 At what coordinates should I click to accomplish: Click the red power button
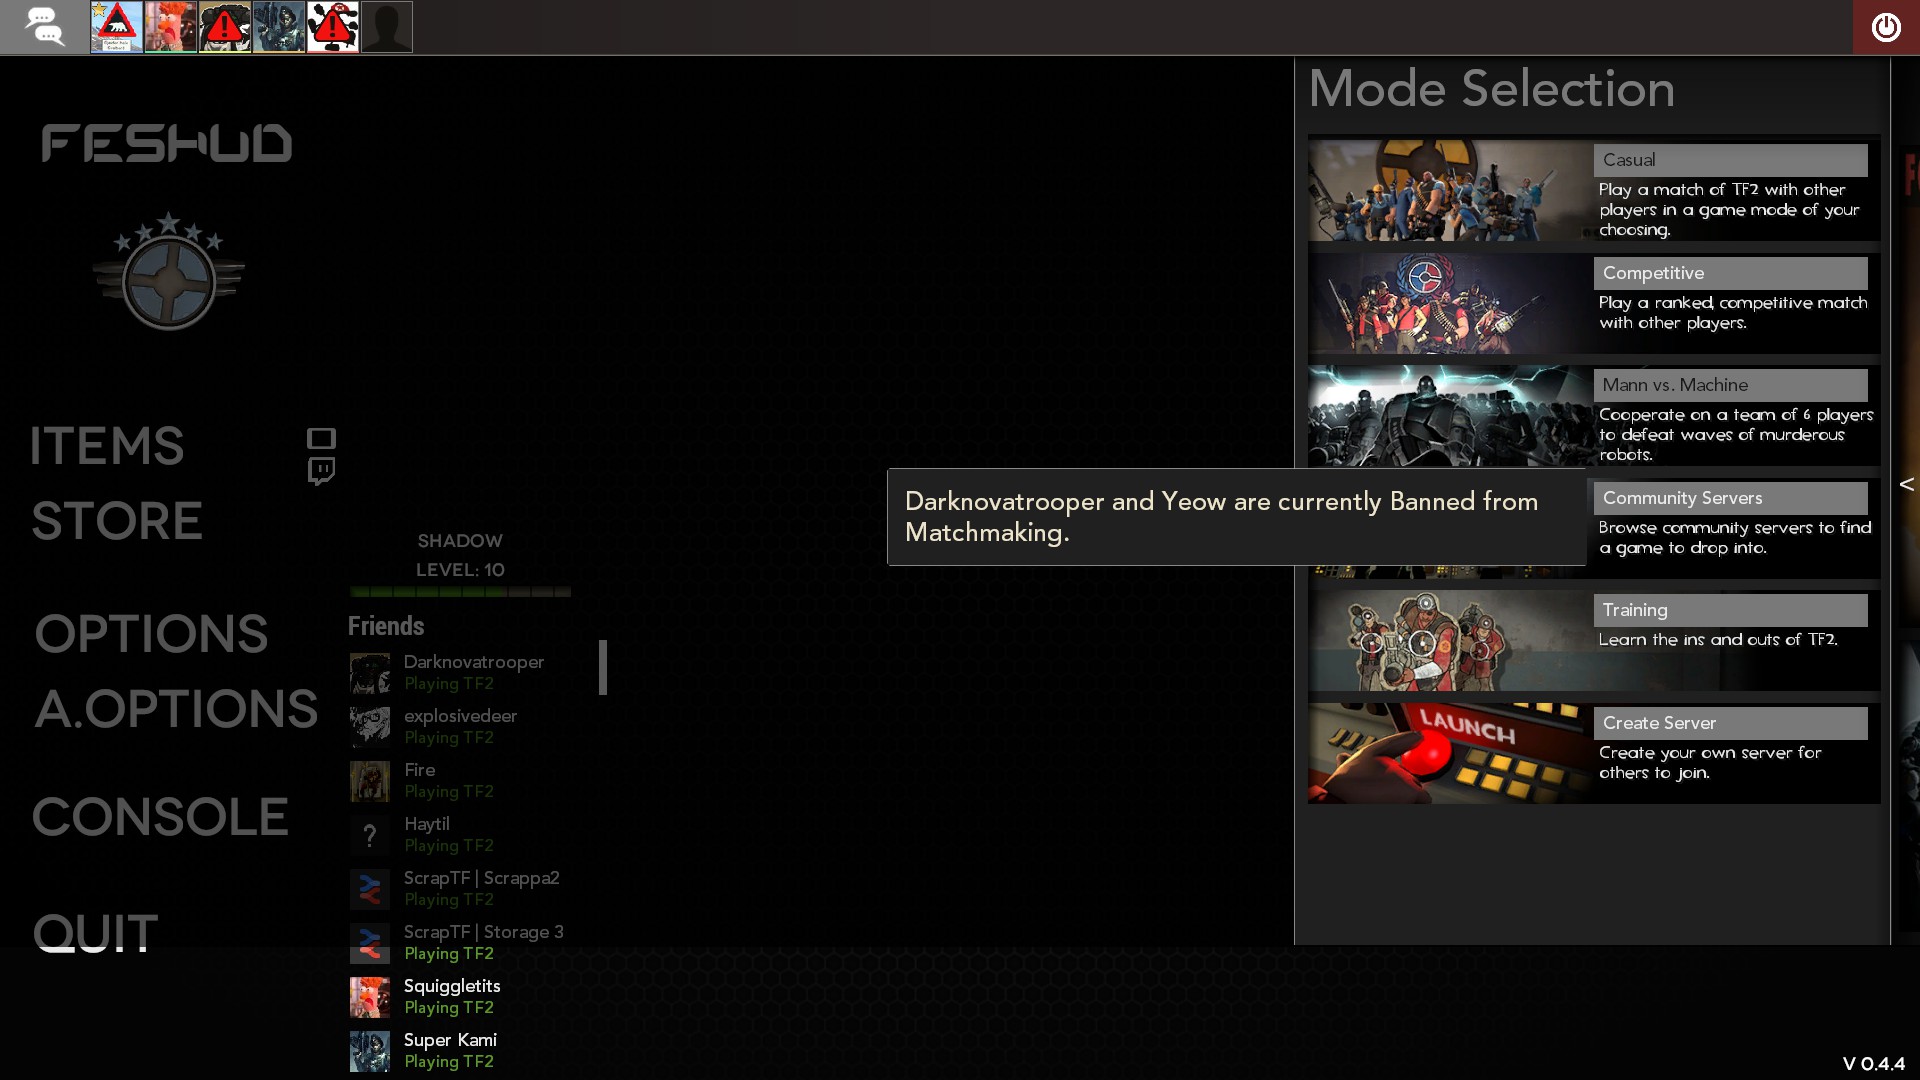click(x=1886, y=27)
